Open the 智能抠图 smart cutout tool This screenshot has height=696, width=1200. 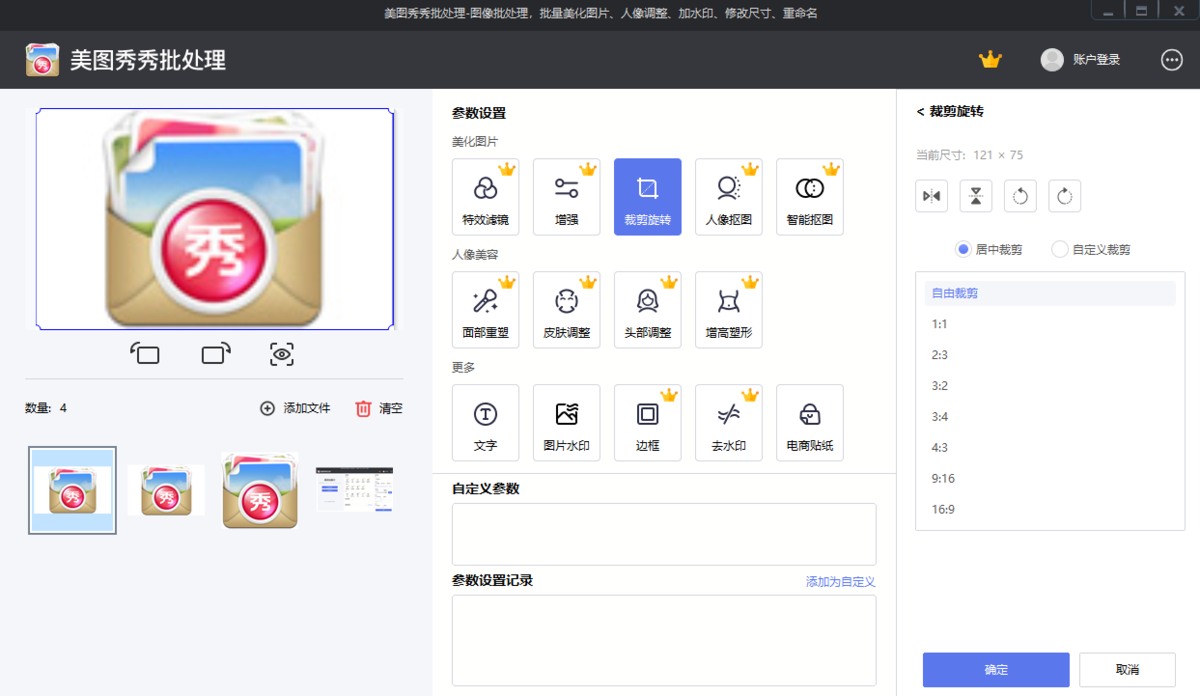pyautogui.click(x=809, y=197)
